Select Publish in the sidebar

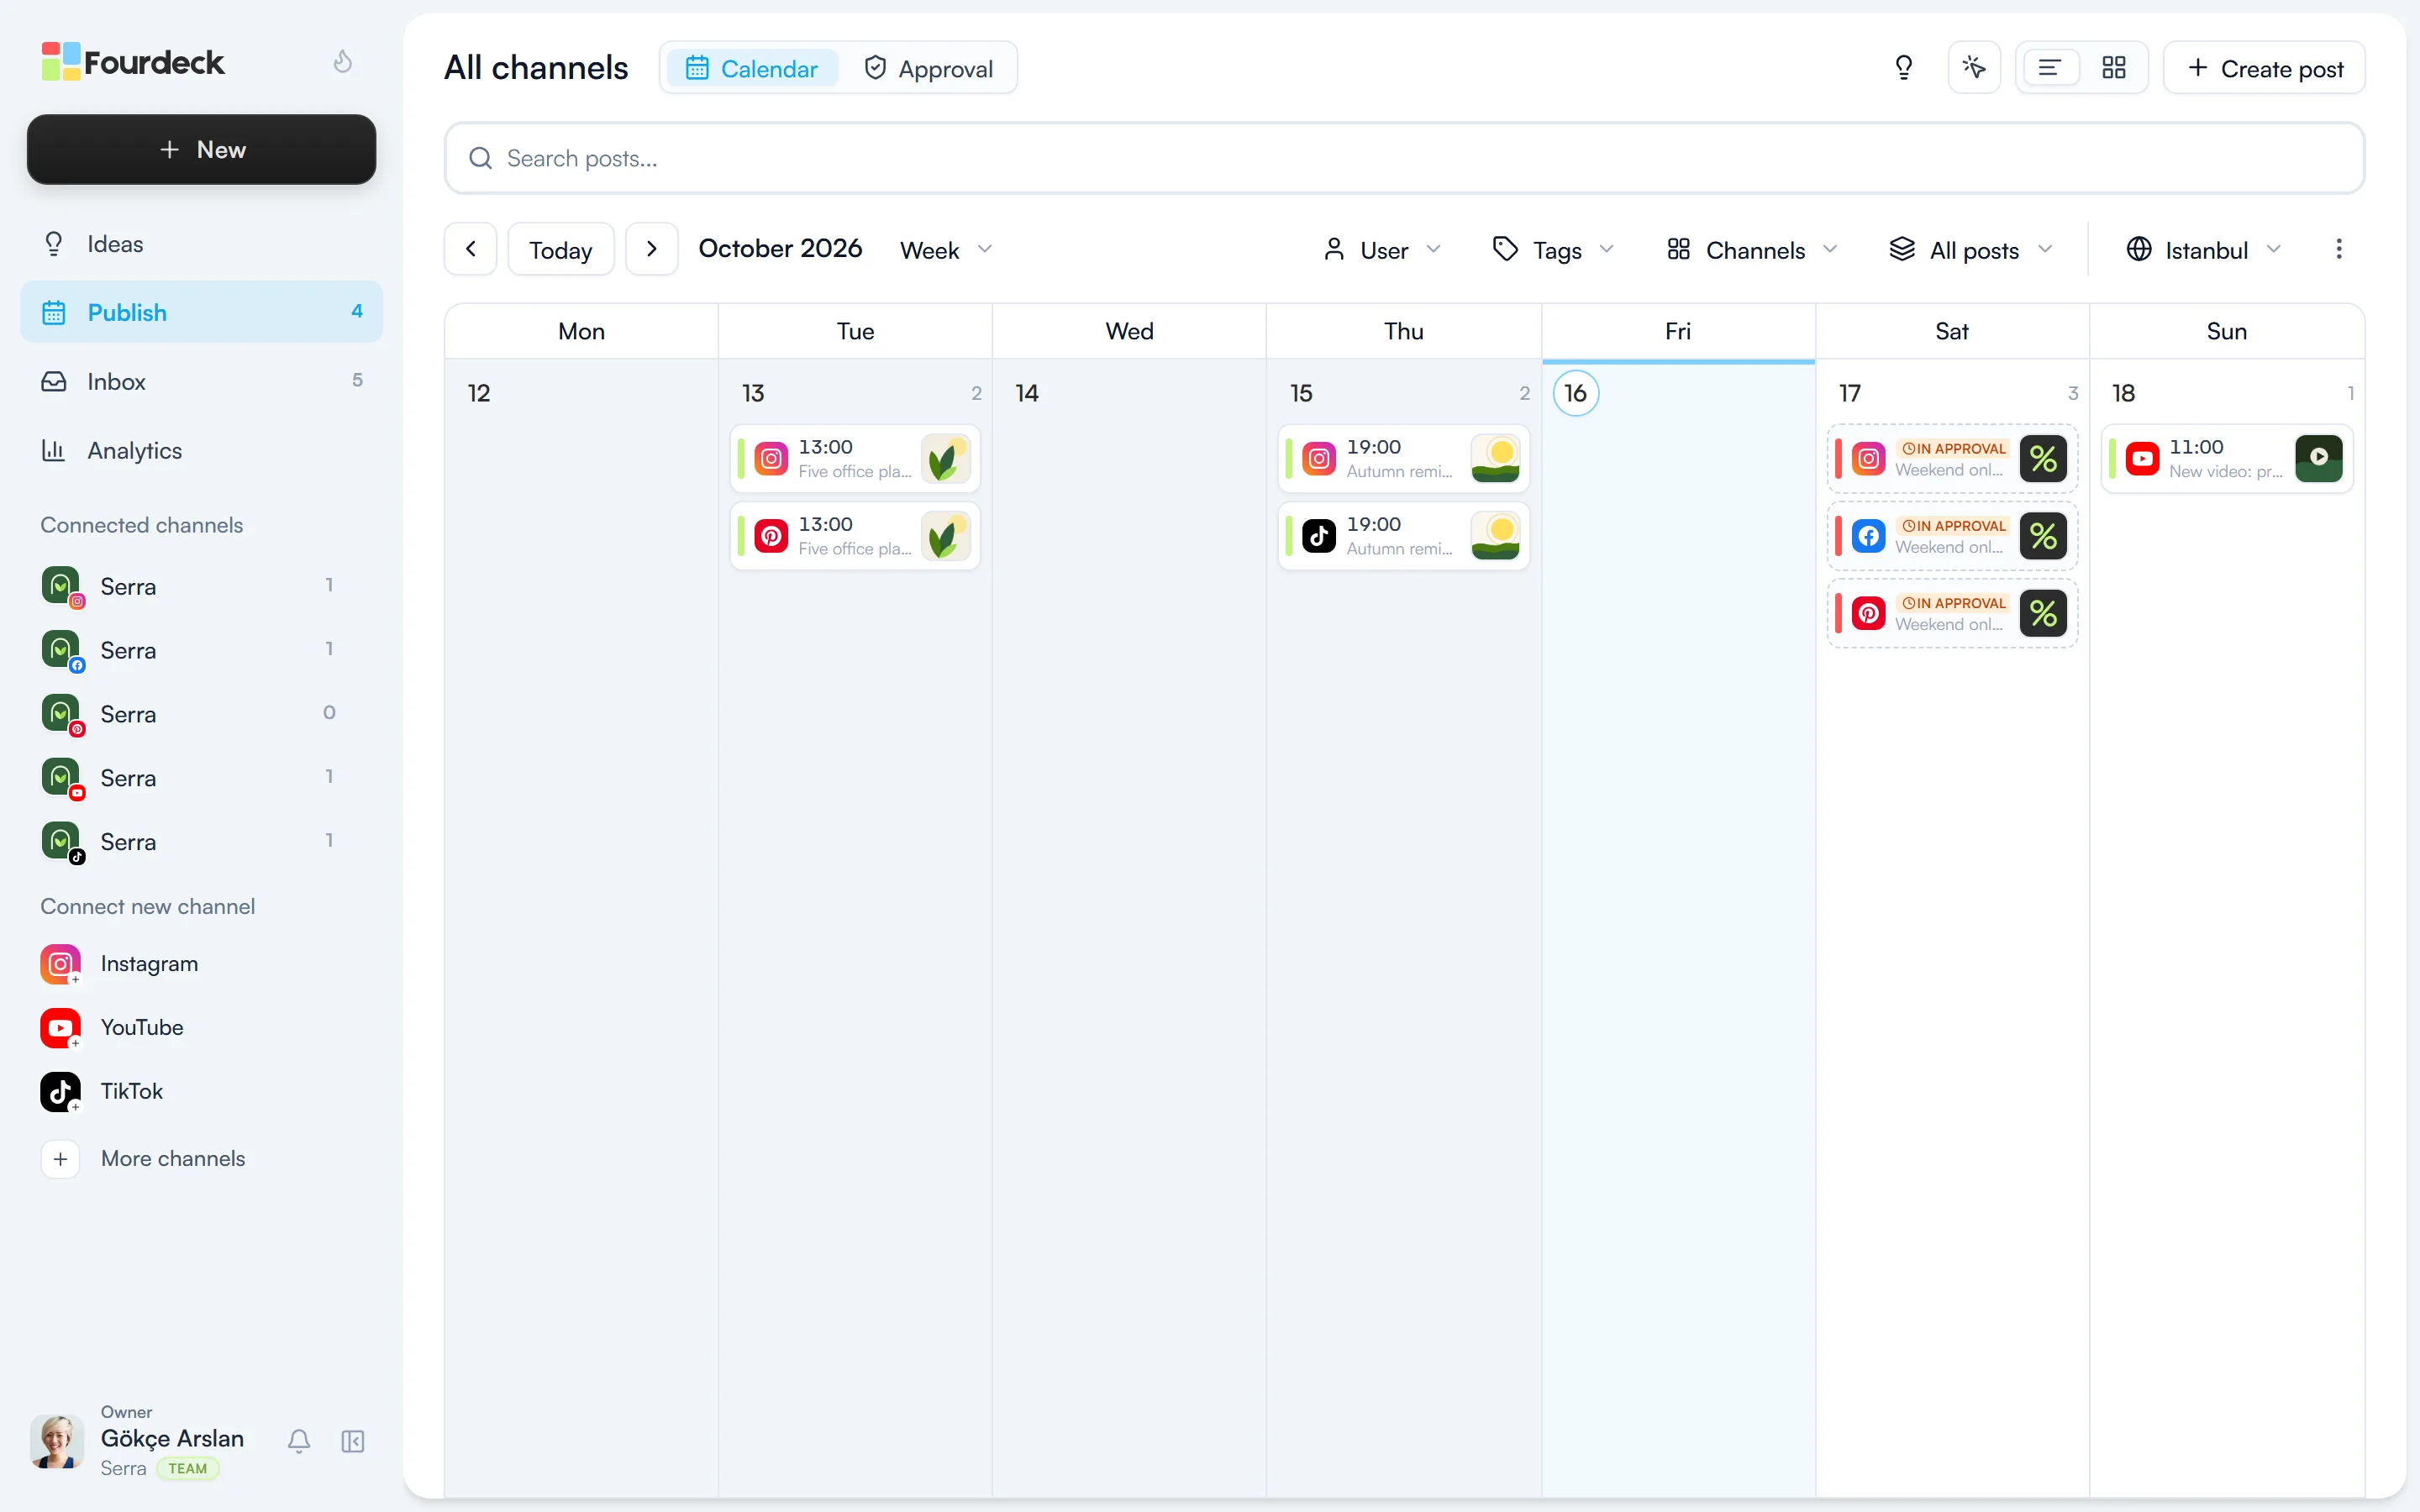pyautogui.click(x=201, y=312)
